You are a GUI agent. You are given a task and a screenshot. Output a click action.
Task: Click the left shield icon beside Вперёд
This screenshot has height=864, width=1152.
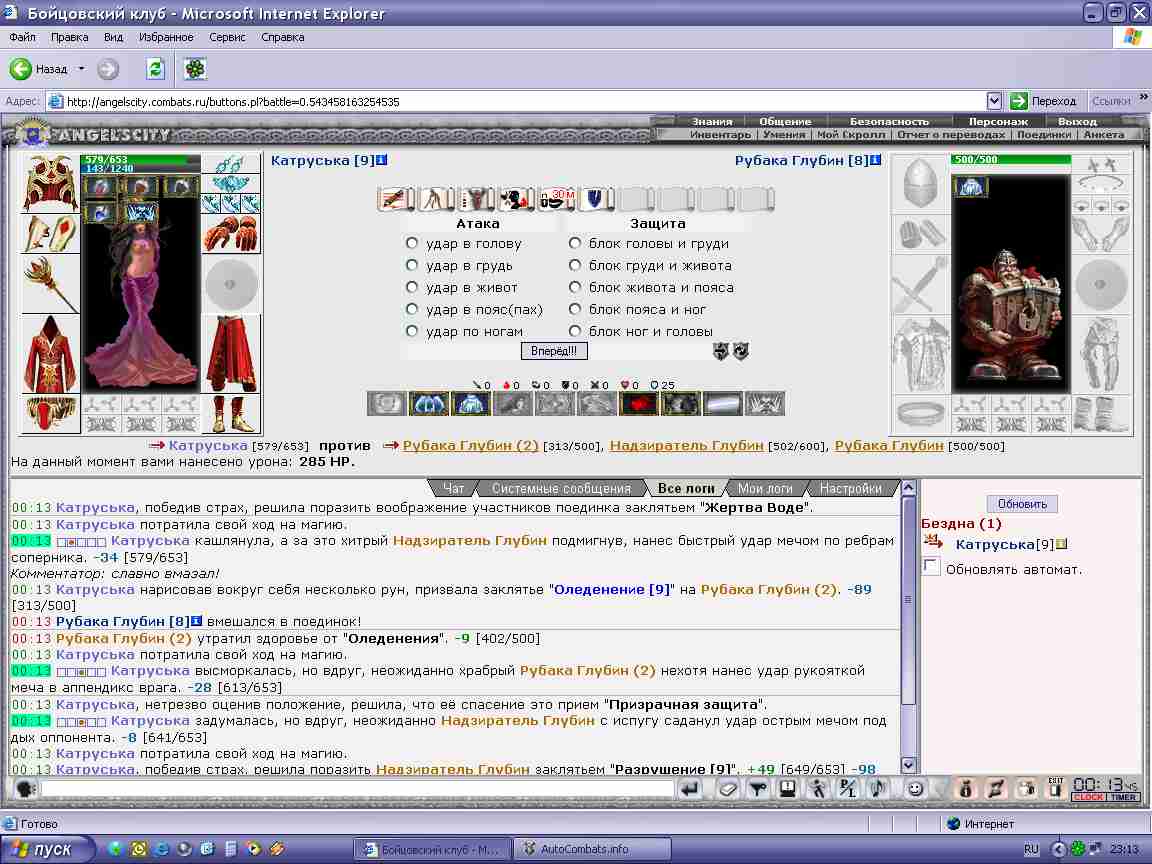tap(720, 351)
